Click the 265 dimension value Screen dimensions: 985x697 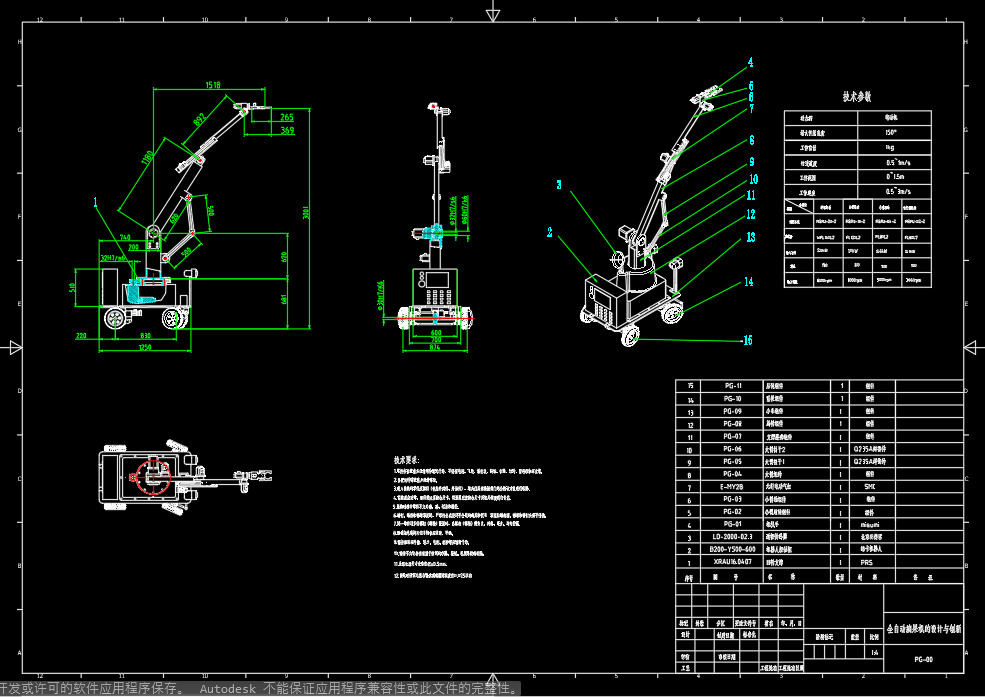[x=287, y=117]
